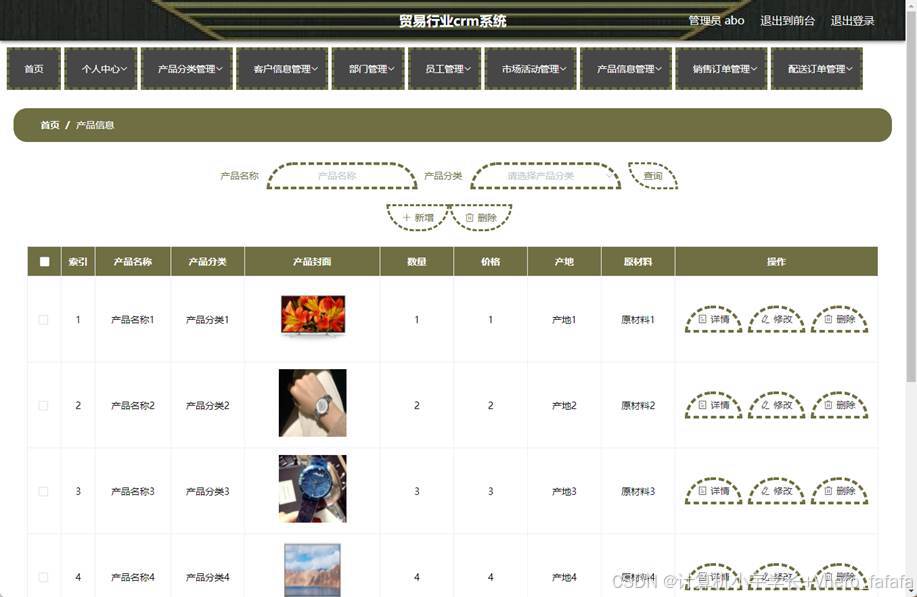Open the wristwatch cover image of 产品名称2

tap(312, 403)
